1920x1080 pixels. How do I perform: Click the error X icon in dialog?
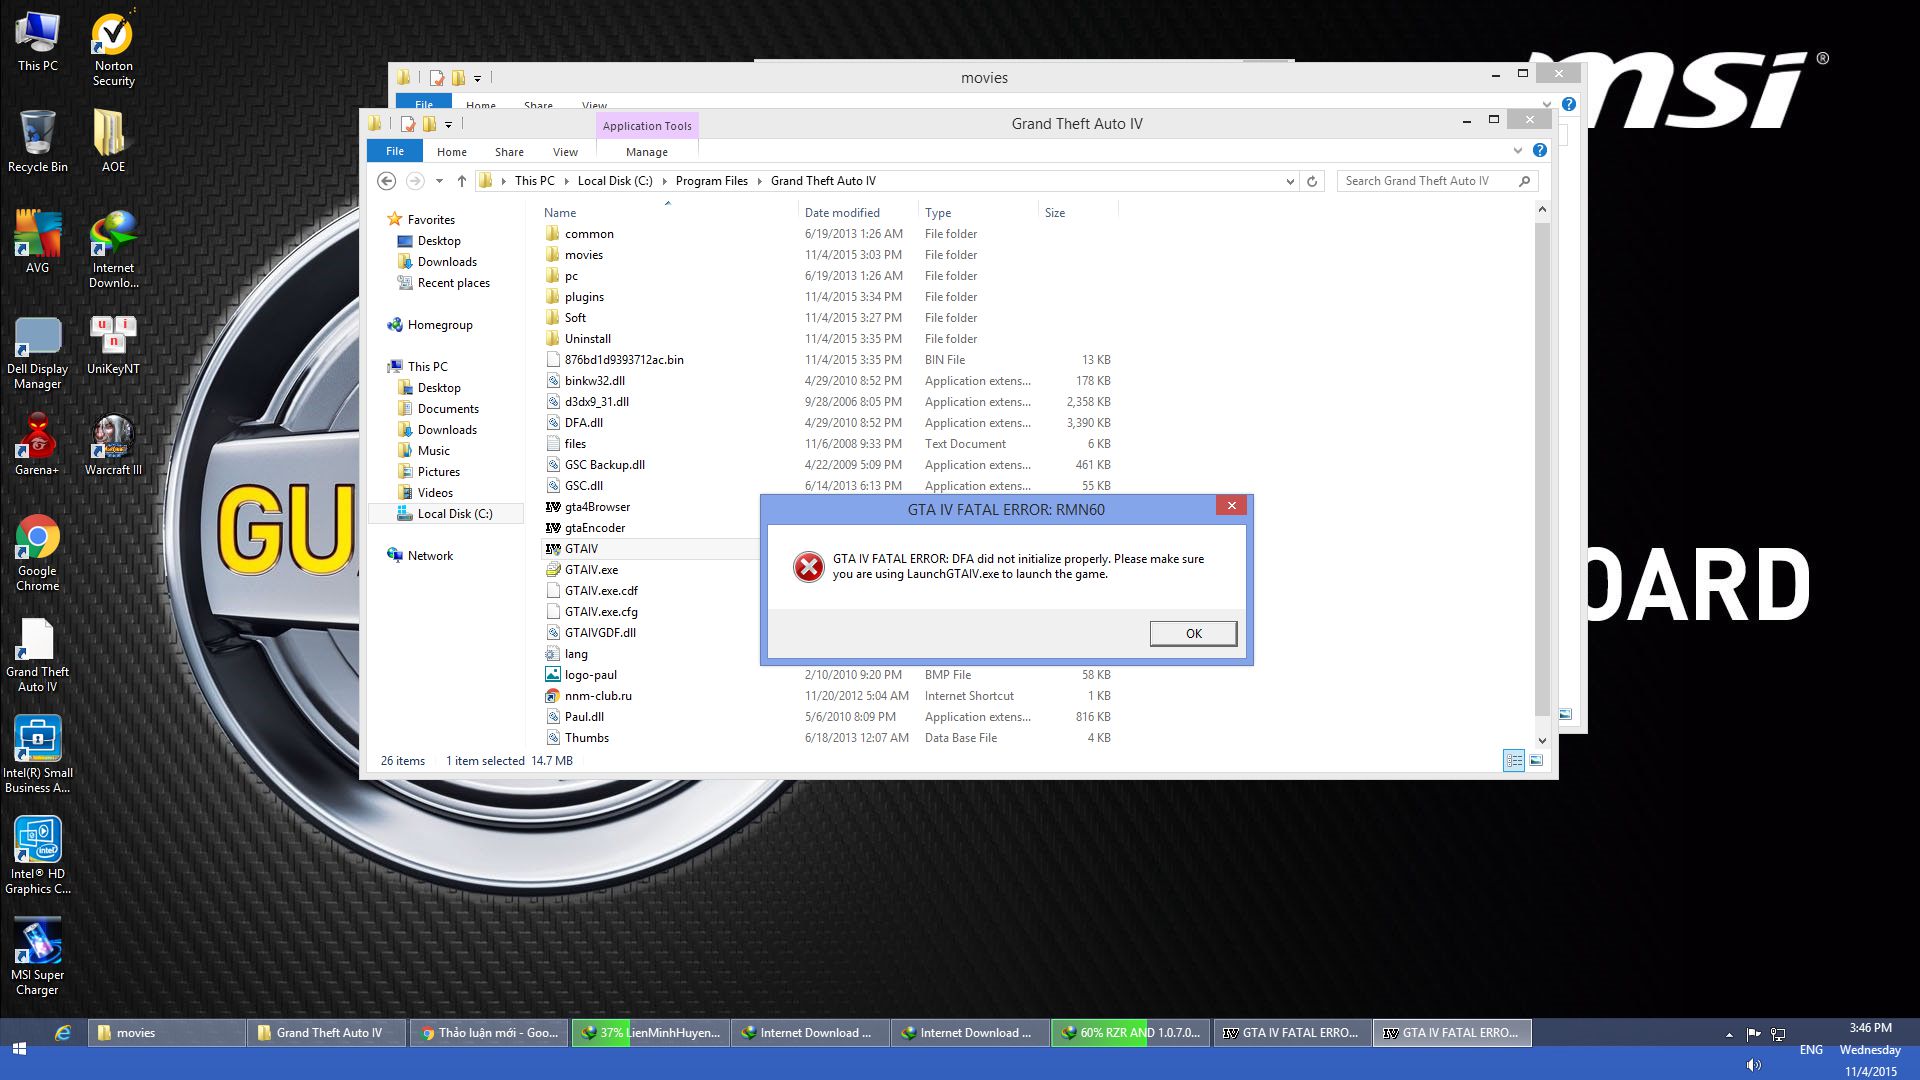(x=808, y=567)
